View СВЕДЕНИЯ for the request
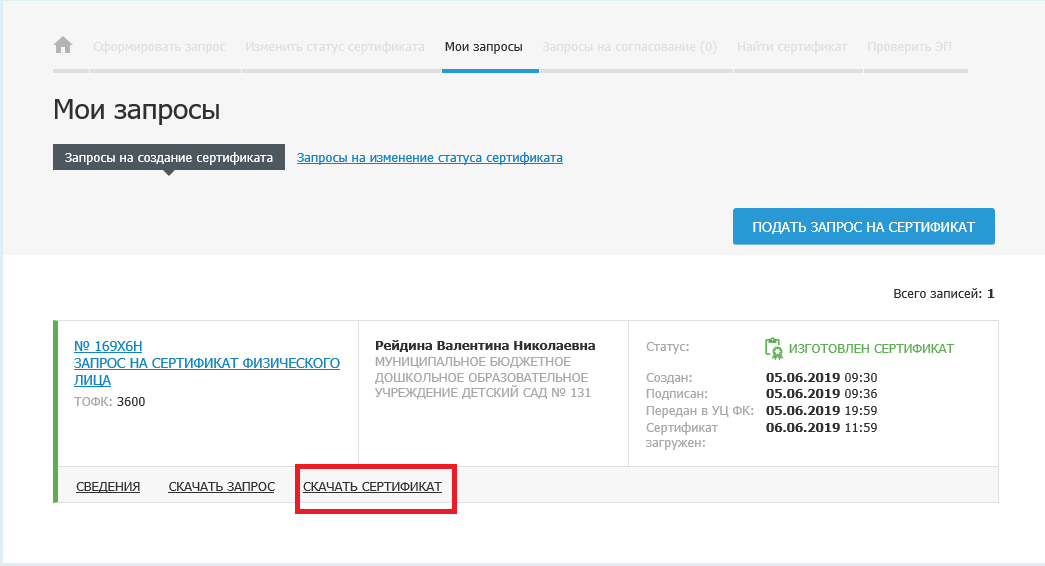Screen dimensions: 1045x566 click(108, 487)
